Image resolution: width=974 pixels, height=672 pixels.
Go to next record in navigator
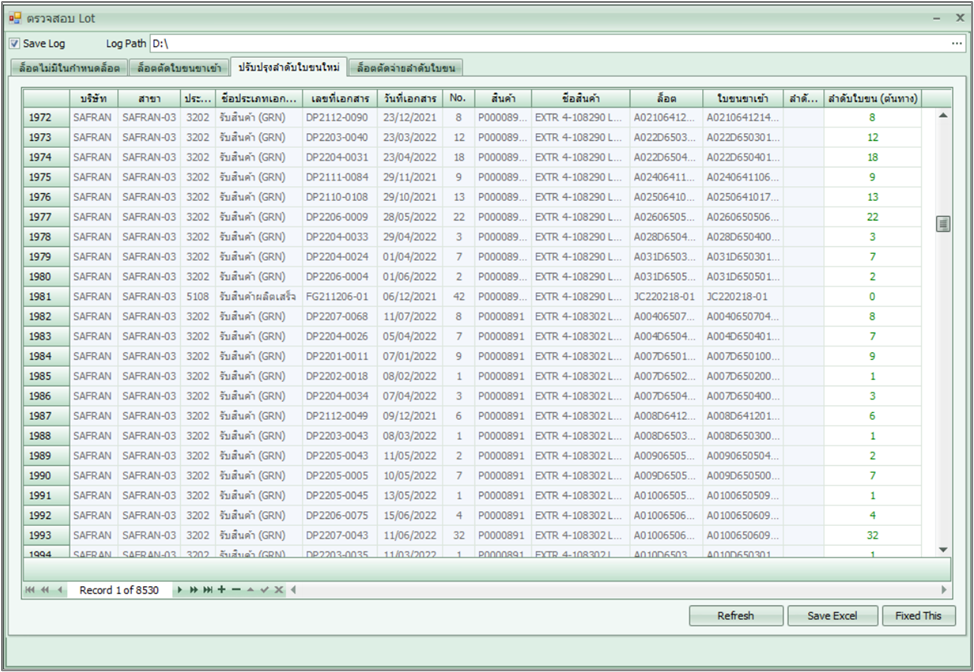coord(180,590)
